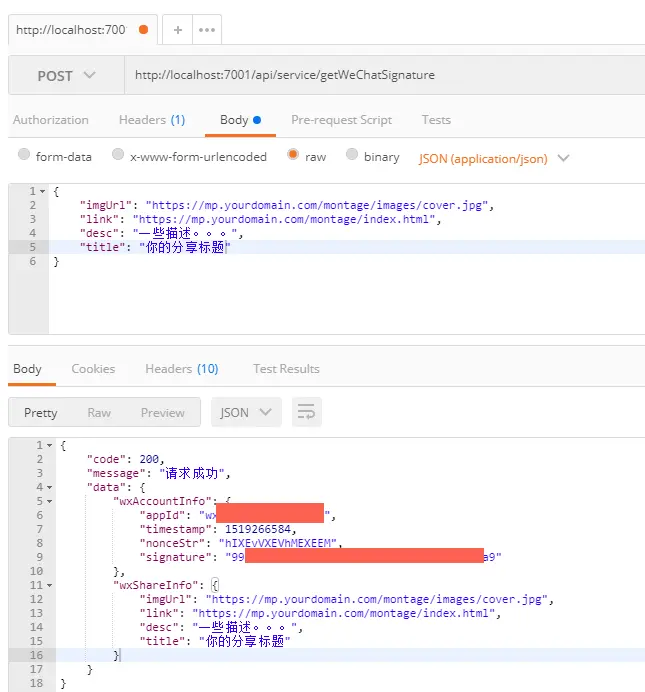Open JSON (application/json) content type dropdown

(x=494, y=158)
